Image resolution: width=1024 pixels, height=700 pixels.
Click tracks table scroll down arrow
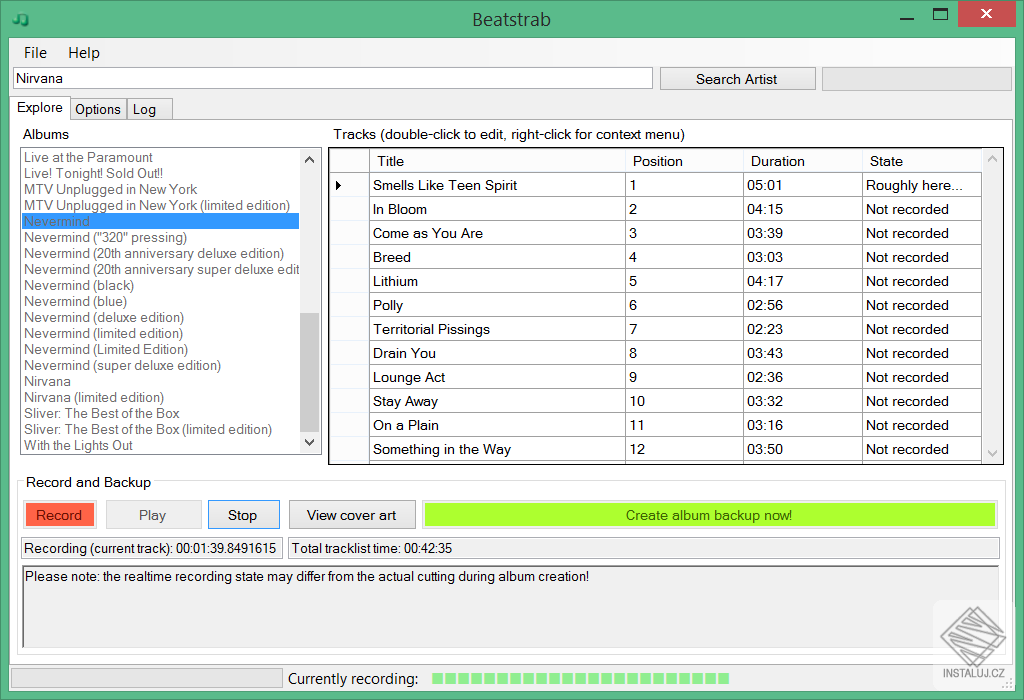click(x=992, y=453)
